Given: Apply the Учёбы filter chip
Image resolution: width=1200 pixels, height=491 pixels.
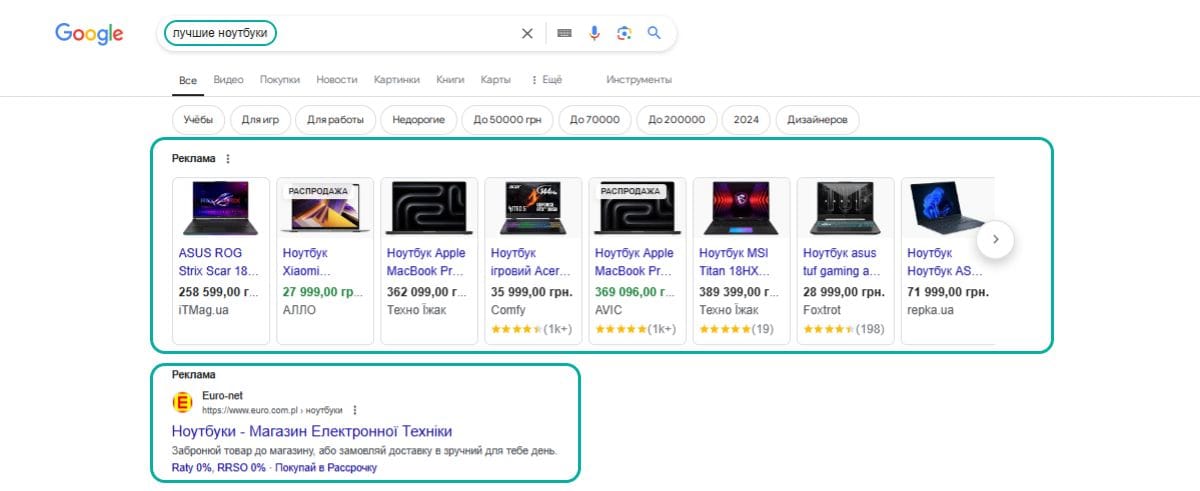Looking at the screenshot, I should point(198,120).
